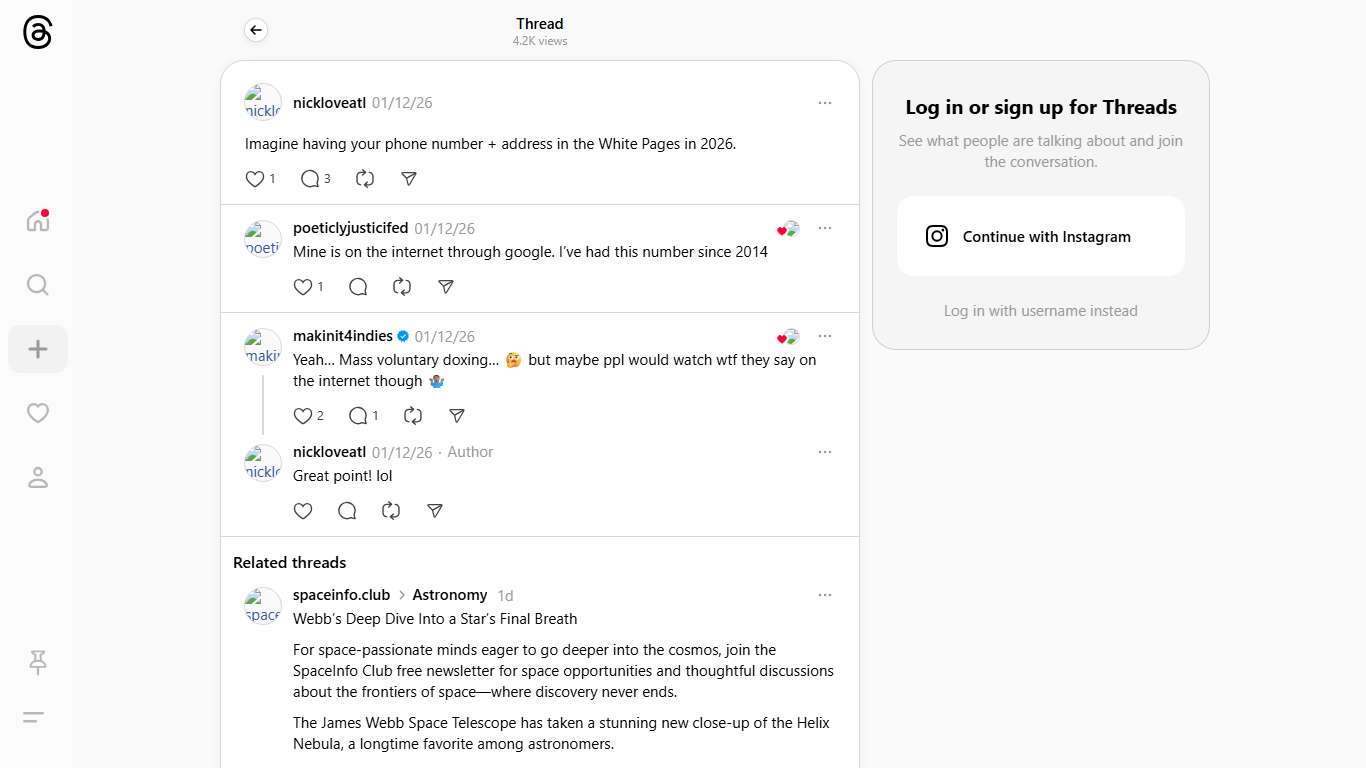Open the More menu at sidebar bottom
1366x768 pixels.
(x=34, y=717)
